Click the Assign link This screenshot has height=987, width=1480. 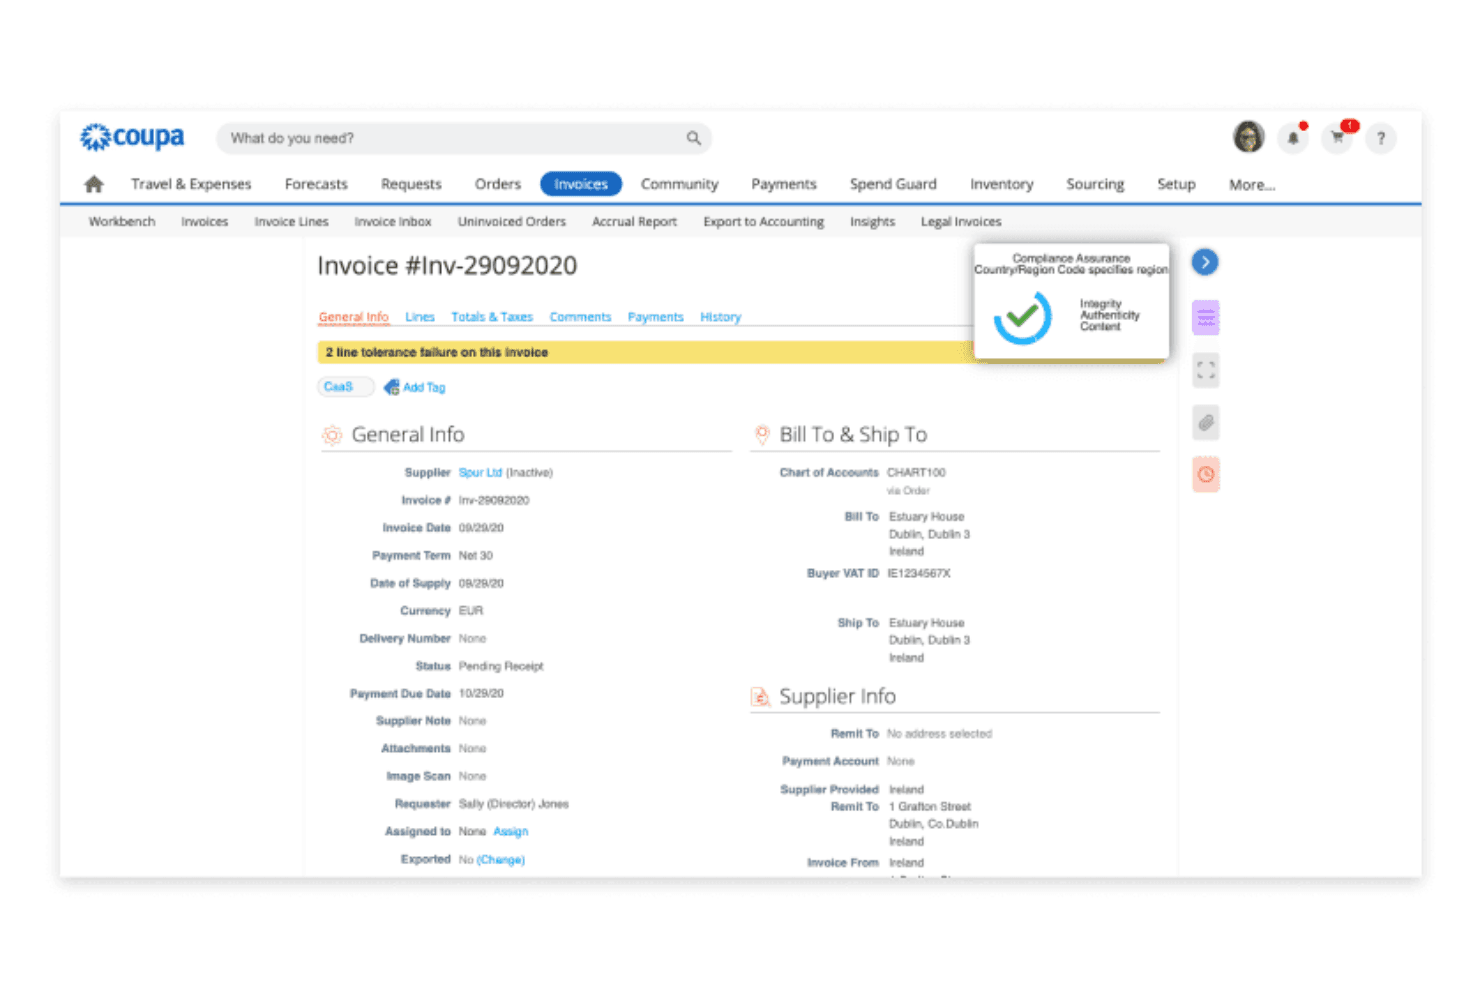511,832
